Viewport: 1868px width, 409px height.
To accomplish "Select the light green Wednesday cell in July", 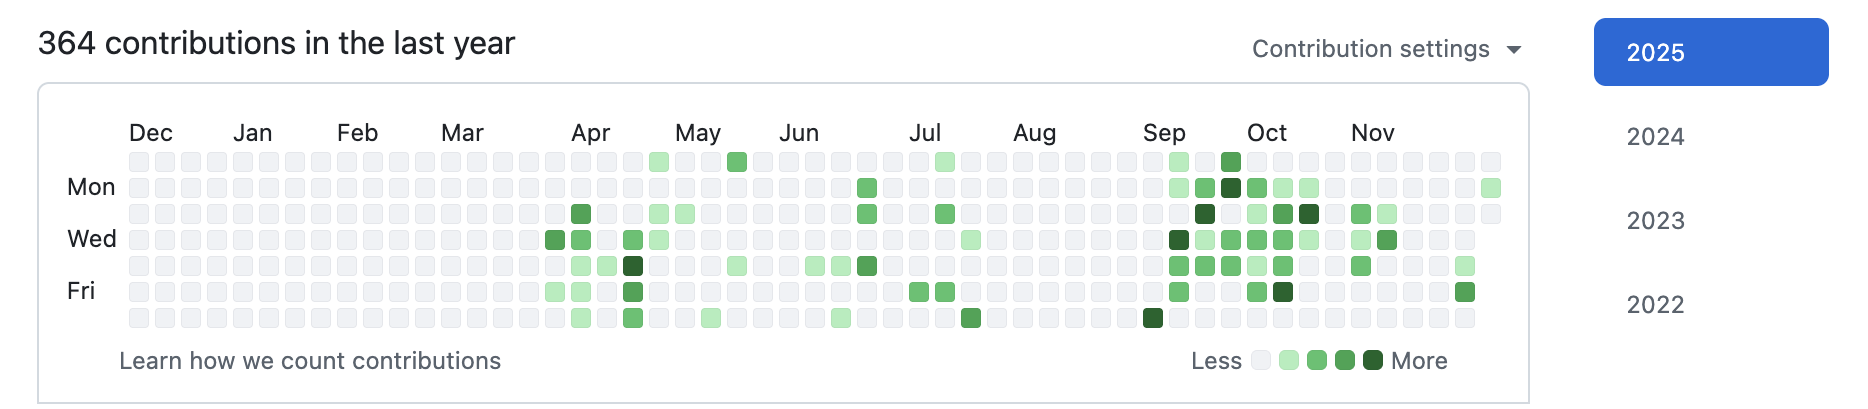I will [x=971, y=240].
